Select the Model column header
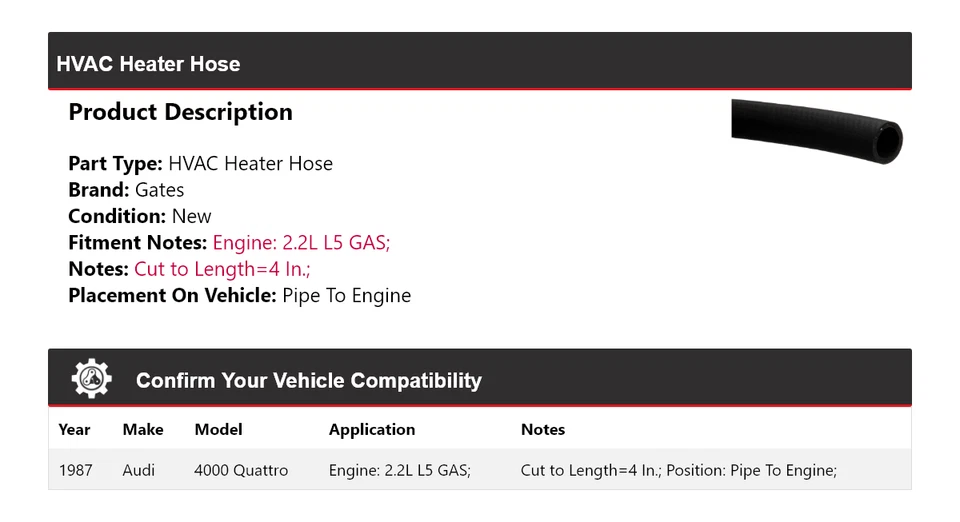960x522 pixels. (219, 430)
